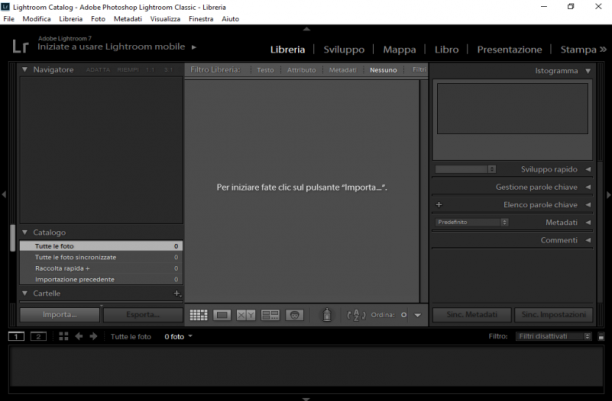Click the Lr logo identity plate
This screenshot has width=612, height=401.
coord(20,46)
